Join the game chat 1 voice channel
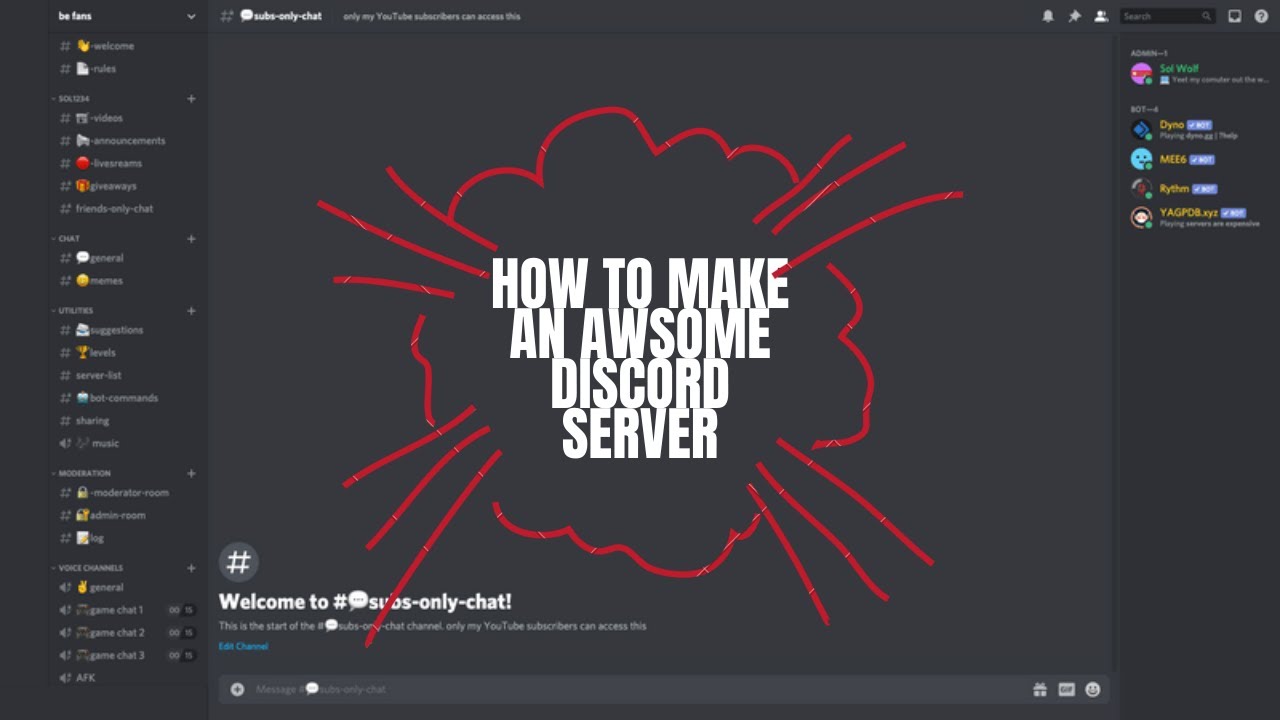This screenshot has height=720, width=1280. (x=127, y=610)
